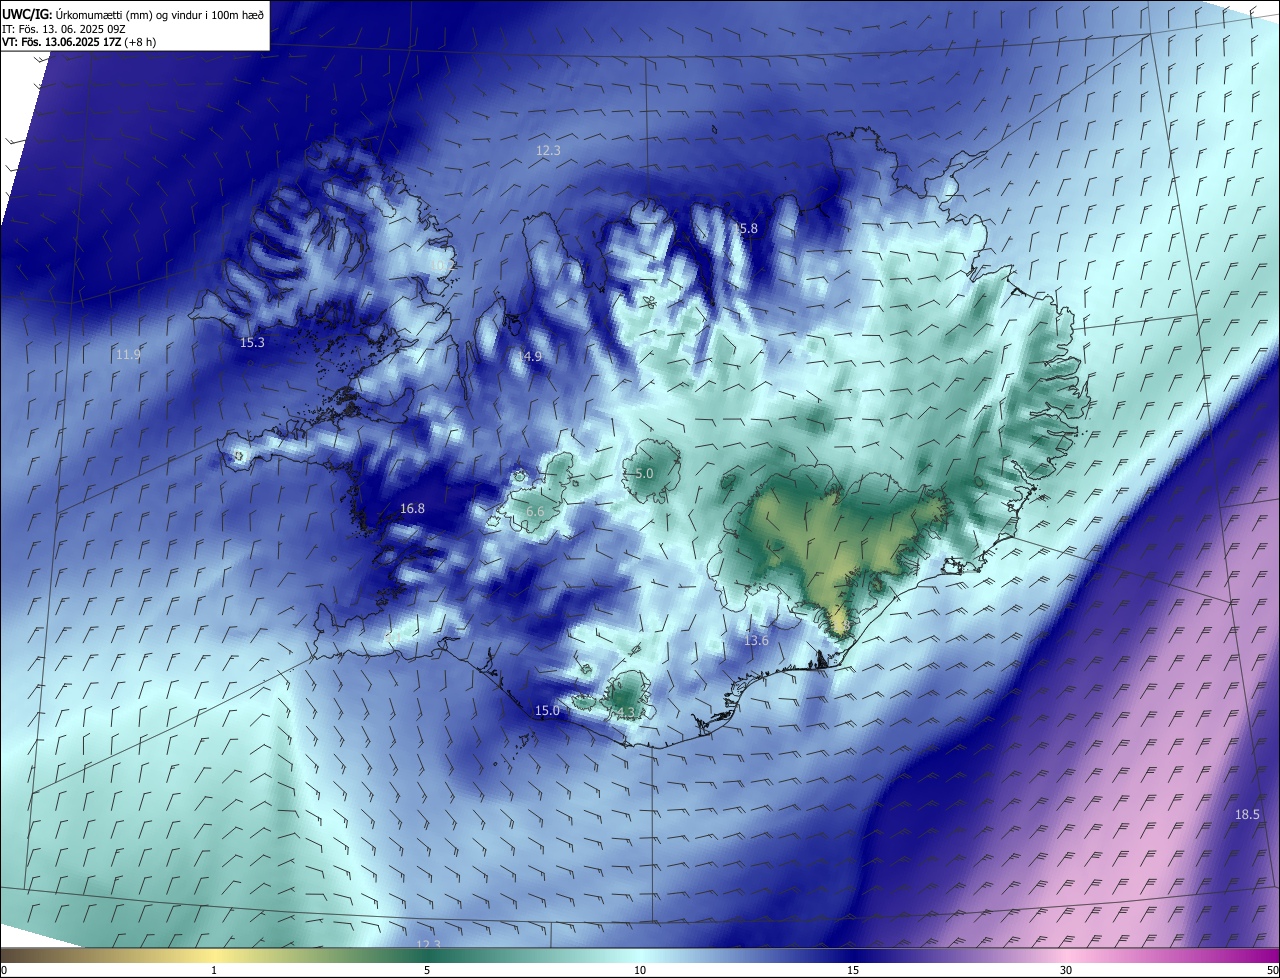Click the 50 tick label on the color scale
Viewport: 1280px width, 978px height.
(x=1272, y=970)
